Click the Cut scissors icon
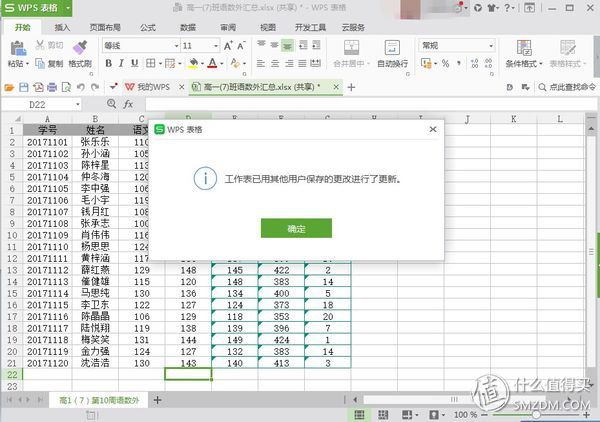 pos(40,45)
